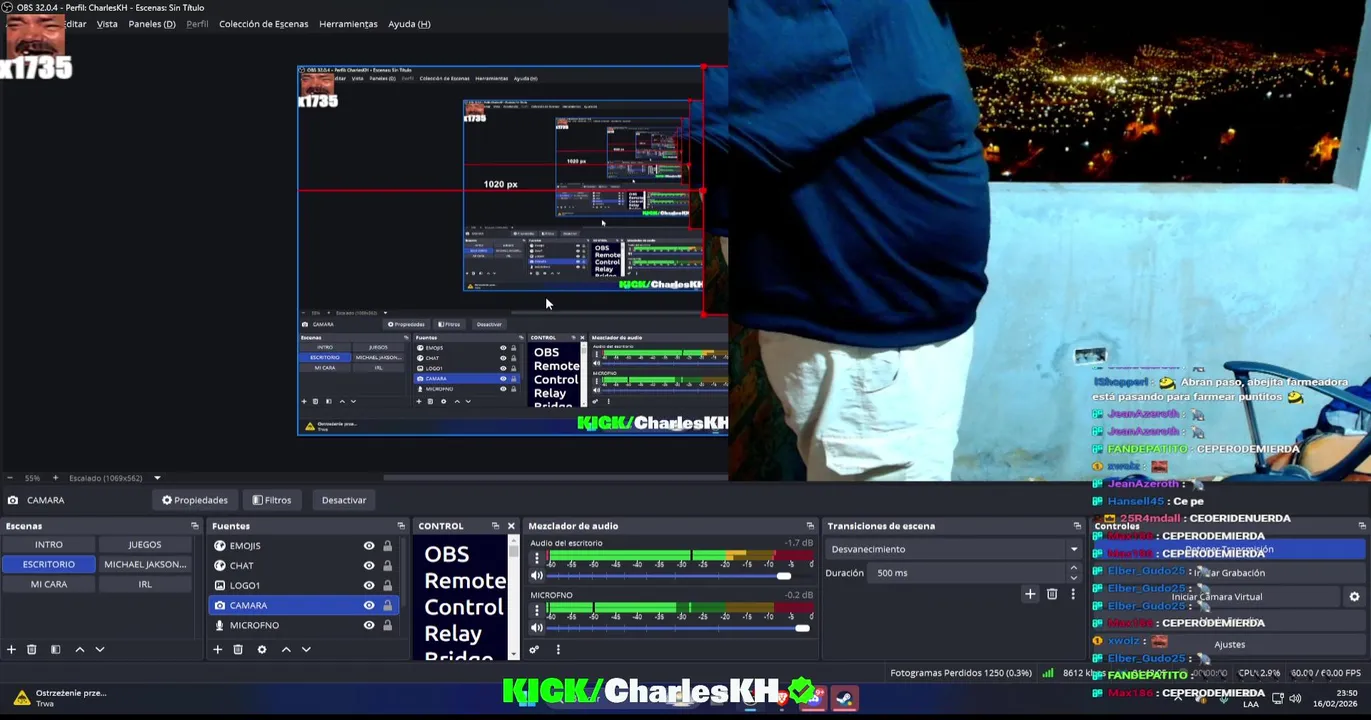Open Vista menu
Screen dimensions: 1371x720
(x=107, y=24)
